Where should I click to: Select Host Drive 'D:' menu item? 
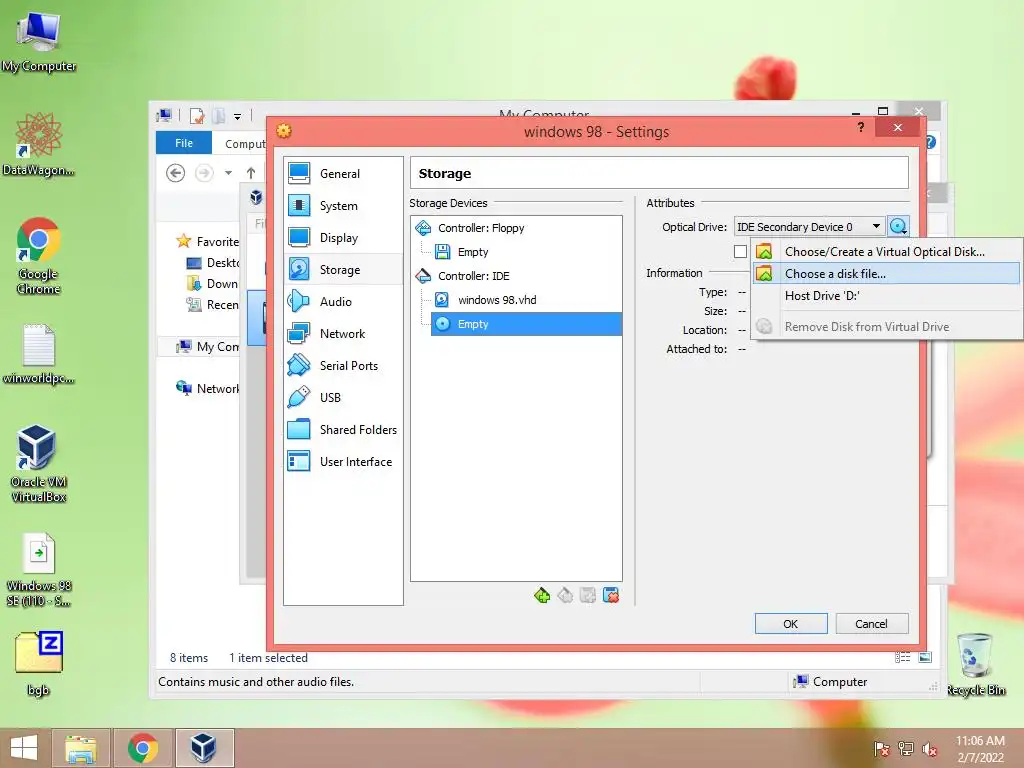coord(886,296)
